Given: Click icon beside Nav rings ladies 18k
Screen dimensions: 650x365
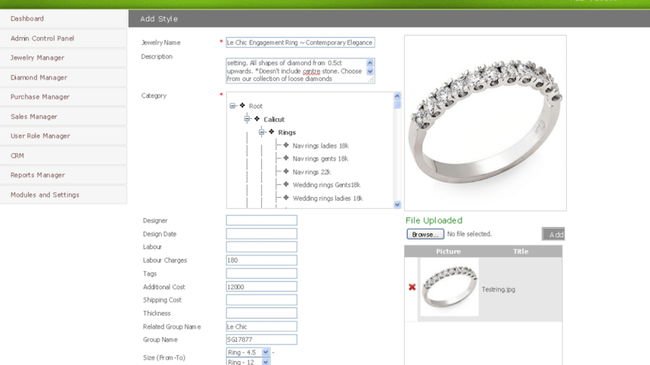Looking at the screenshot, I should 286,145.
